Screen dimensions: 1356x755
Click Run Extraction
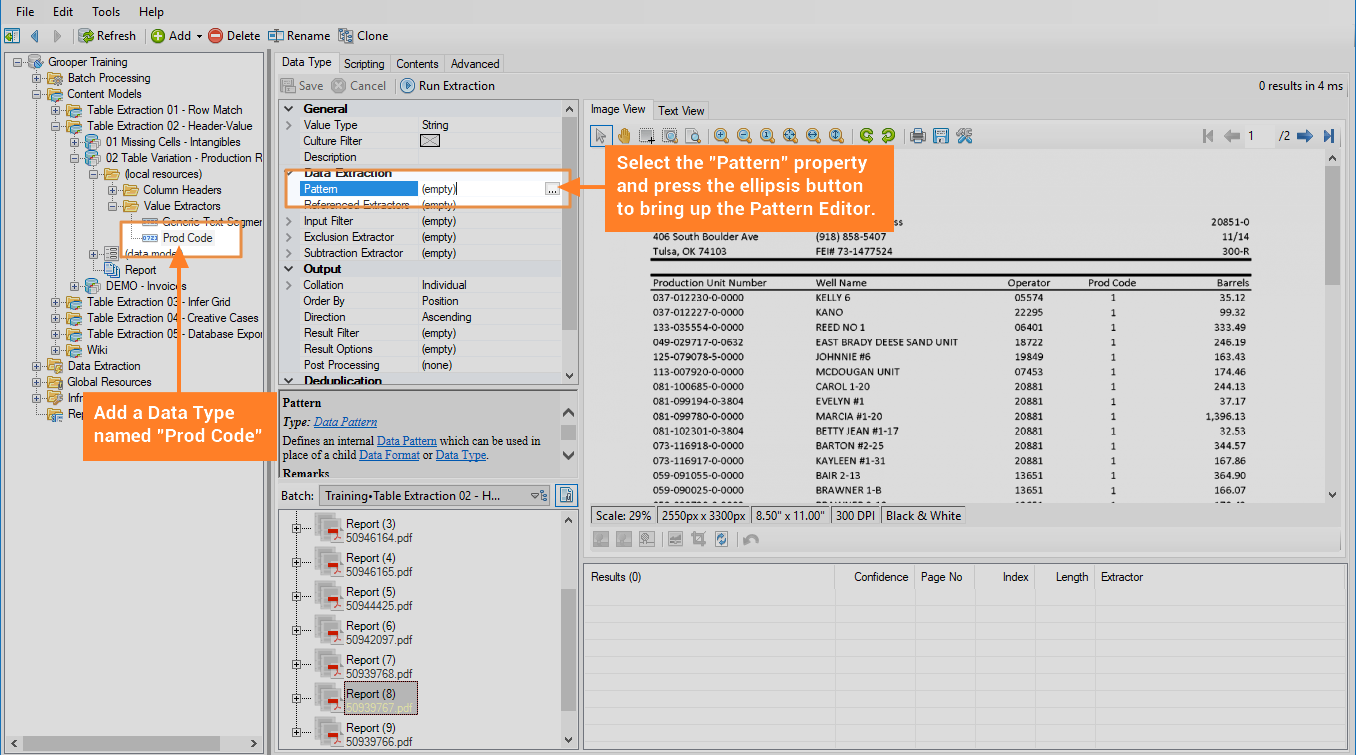click(x=447, y=86)
